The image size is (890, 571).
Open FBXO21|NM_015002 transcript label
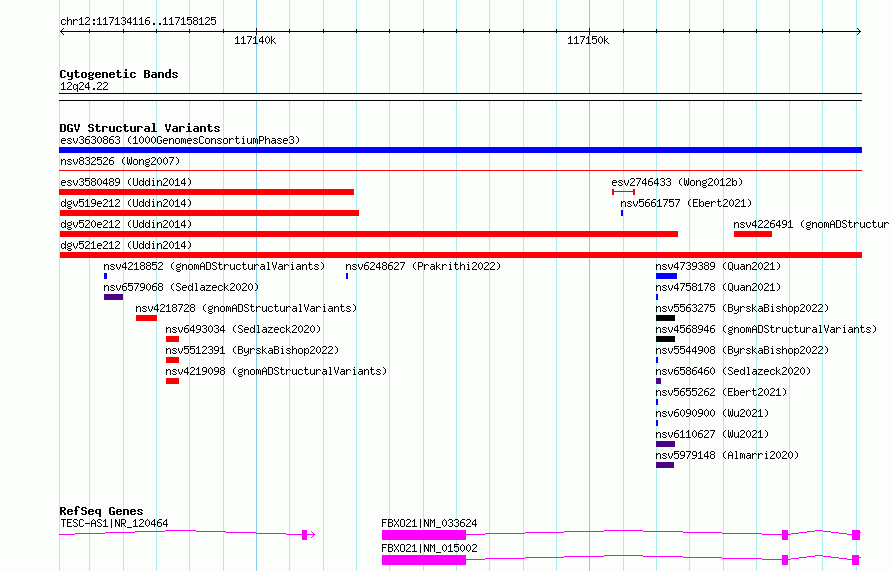[429, 548]
